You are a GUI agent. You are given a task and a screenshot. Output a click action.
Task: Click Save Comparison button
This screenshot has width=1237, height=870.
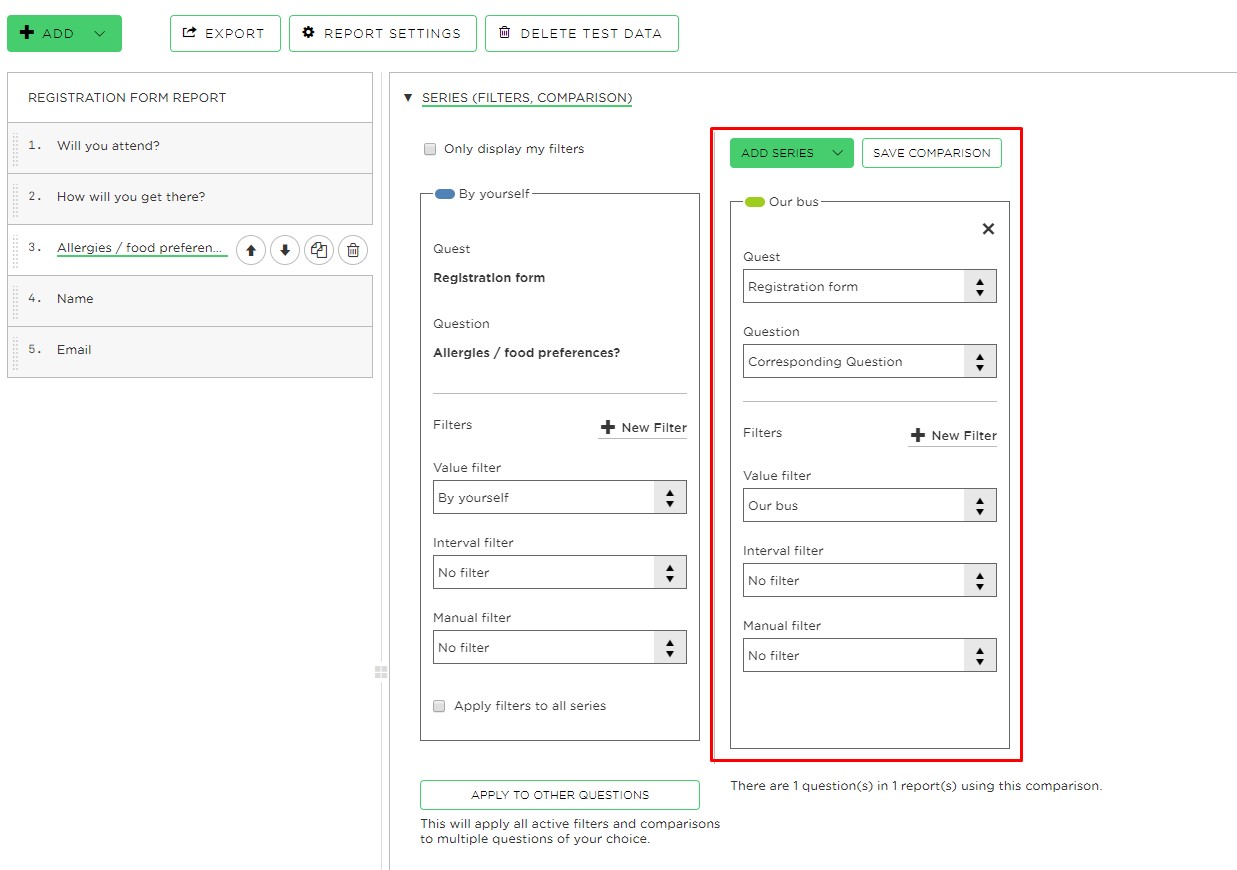coord(932,153)
